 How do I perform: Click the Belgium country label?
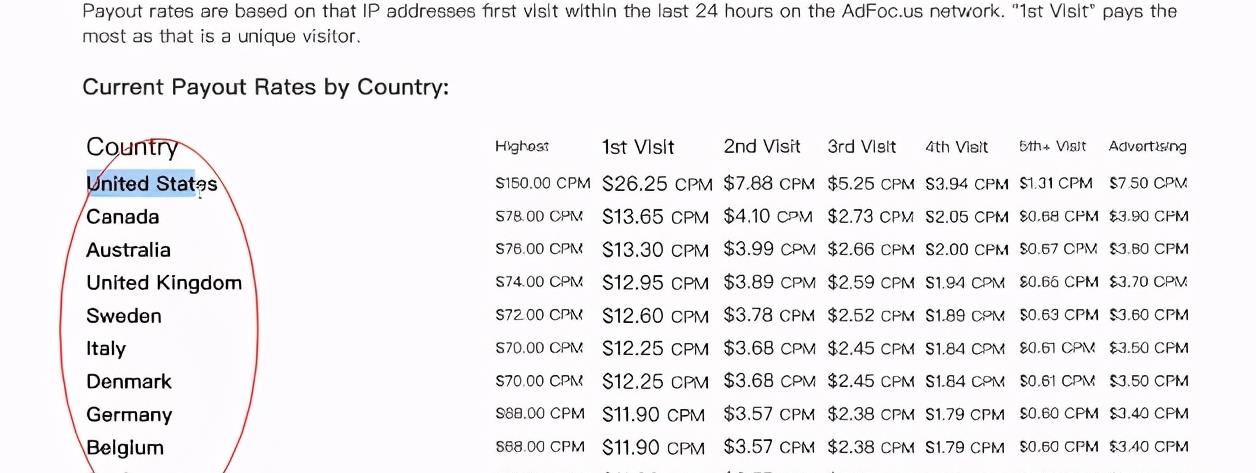click(x=125, y=448)
